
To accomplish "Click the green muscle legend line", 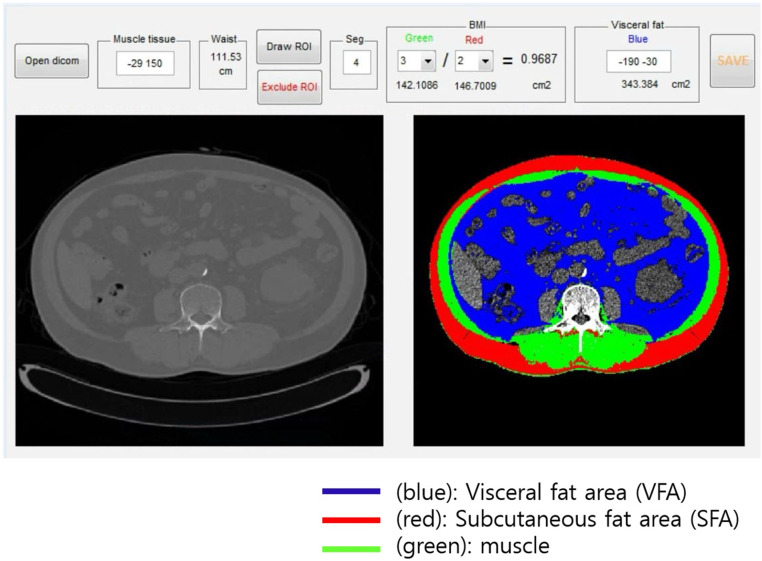I will [351, 549].
